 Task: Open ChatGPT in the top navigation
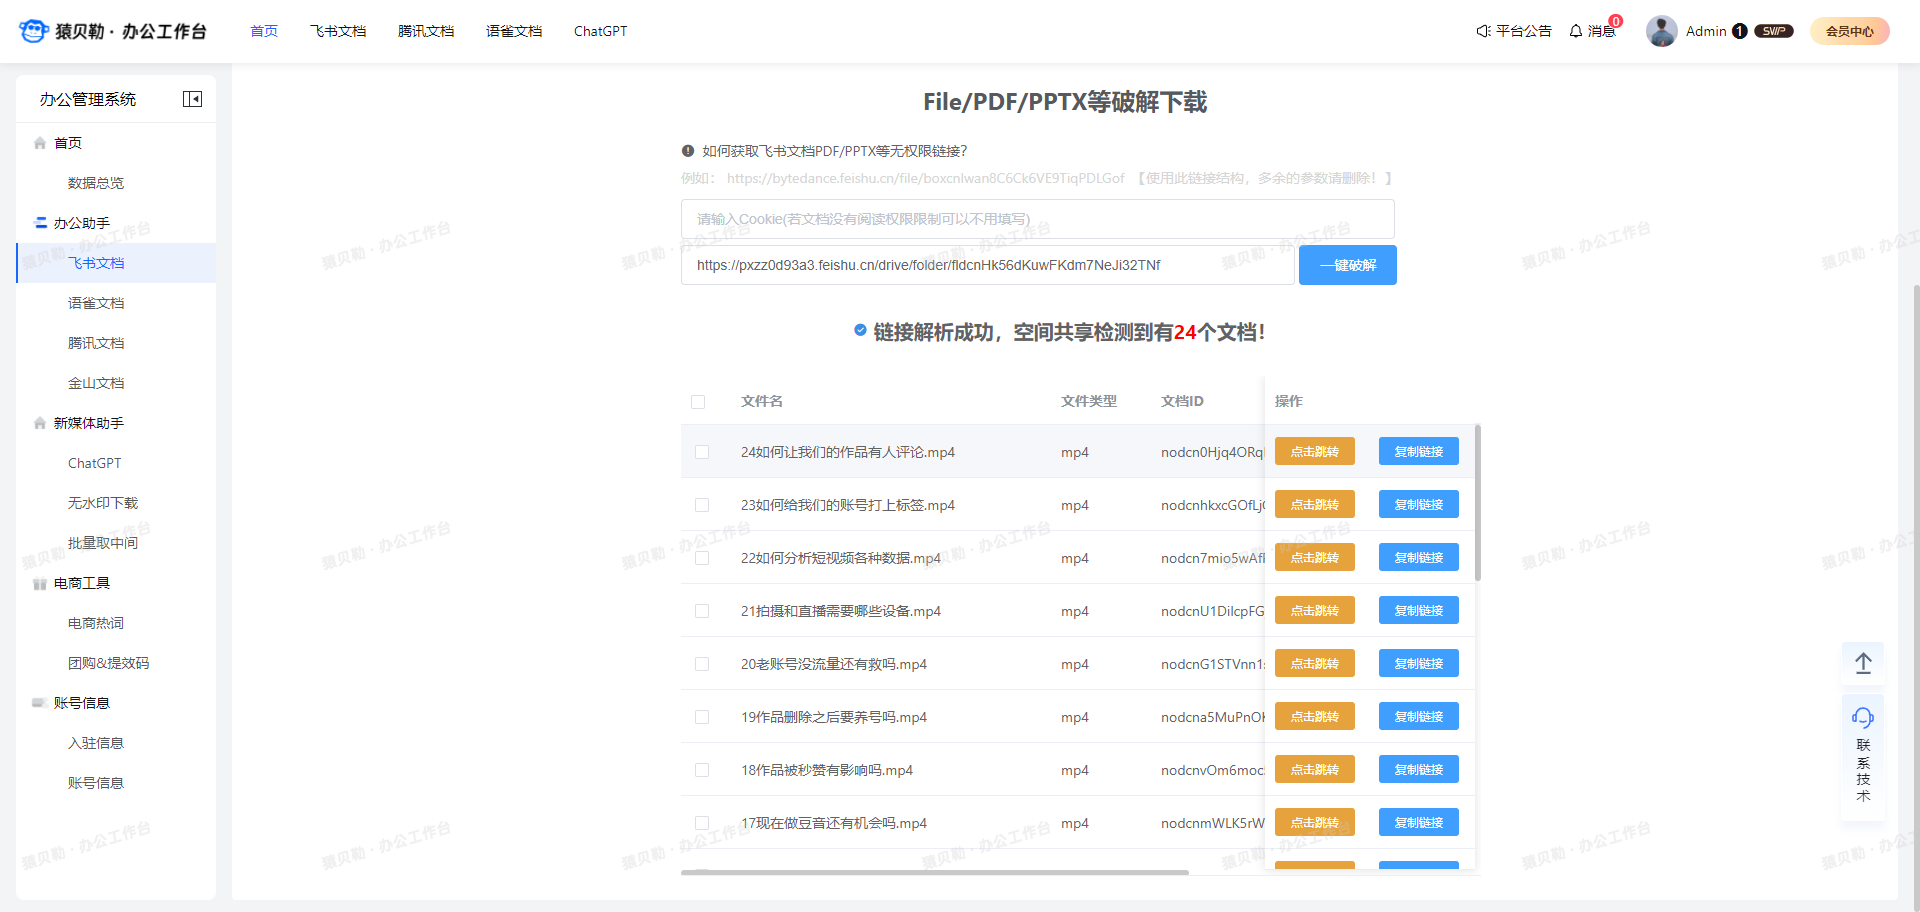click(600, 31)
